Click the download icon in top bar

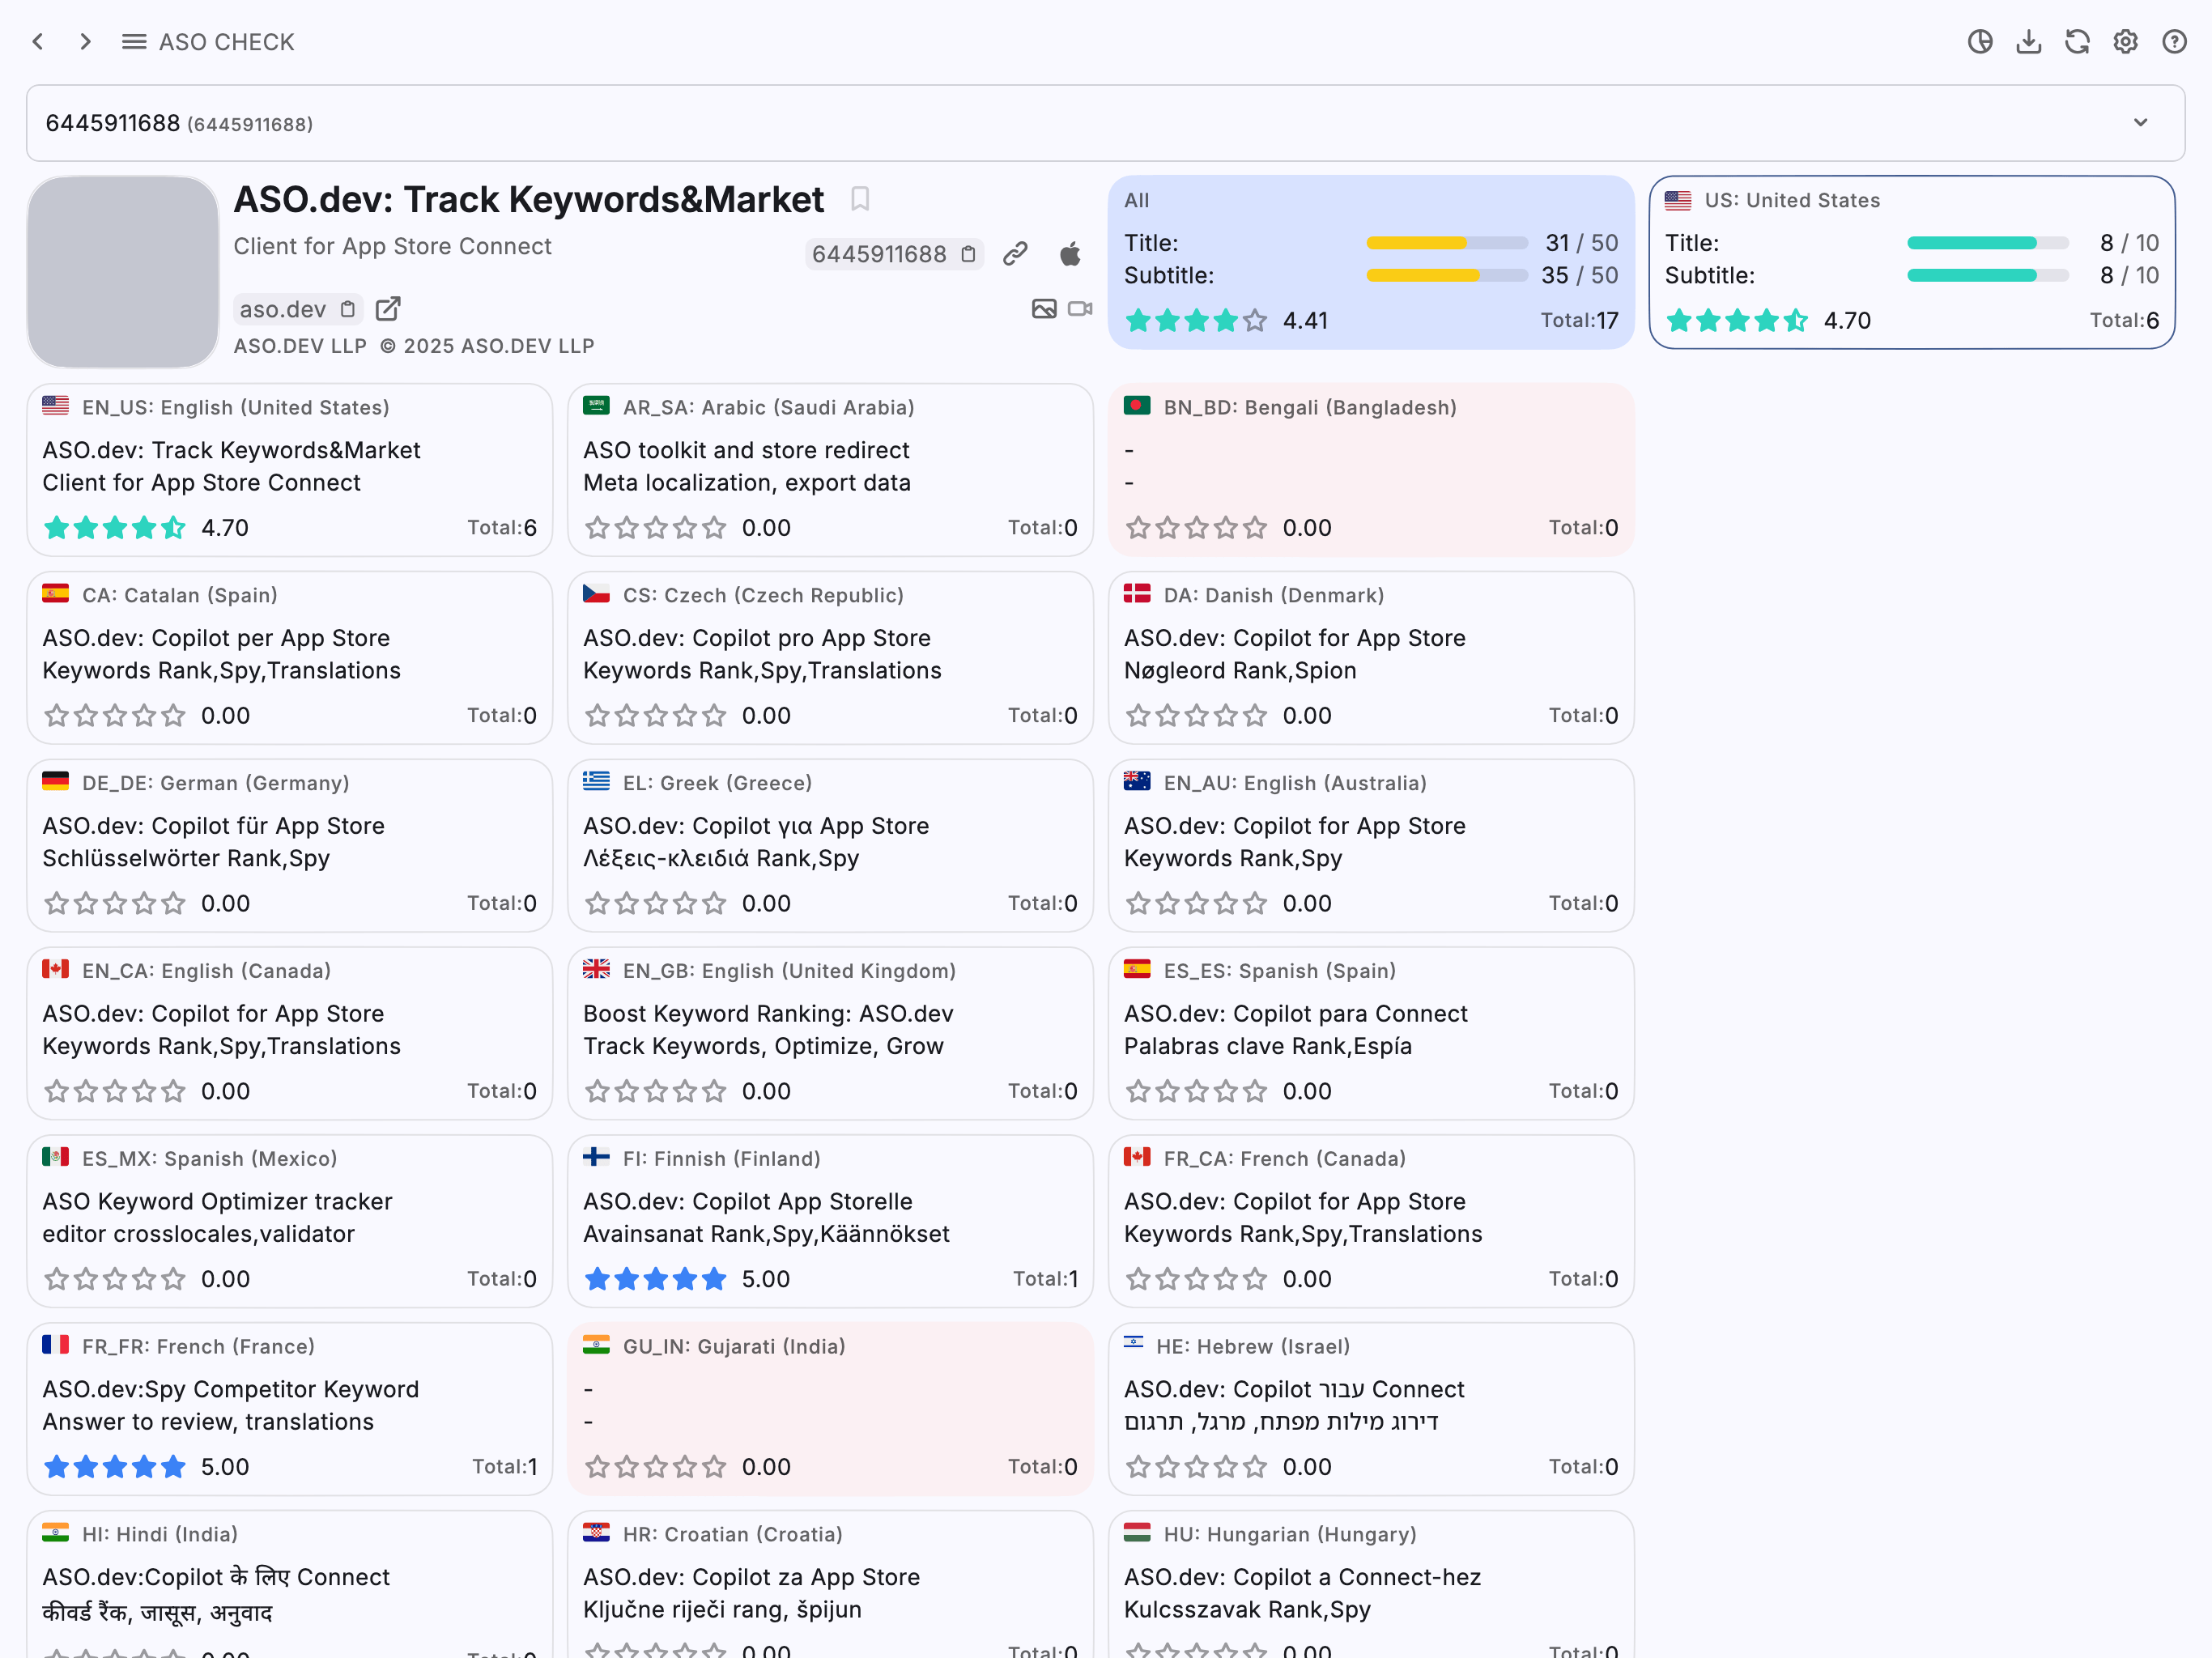[2029, 42]
